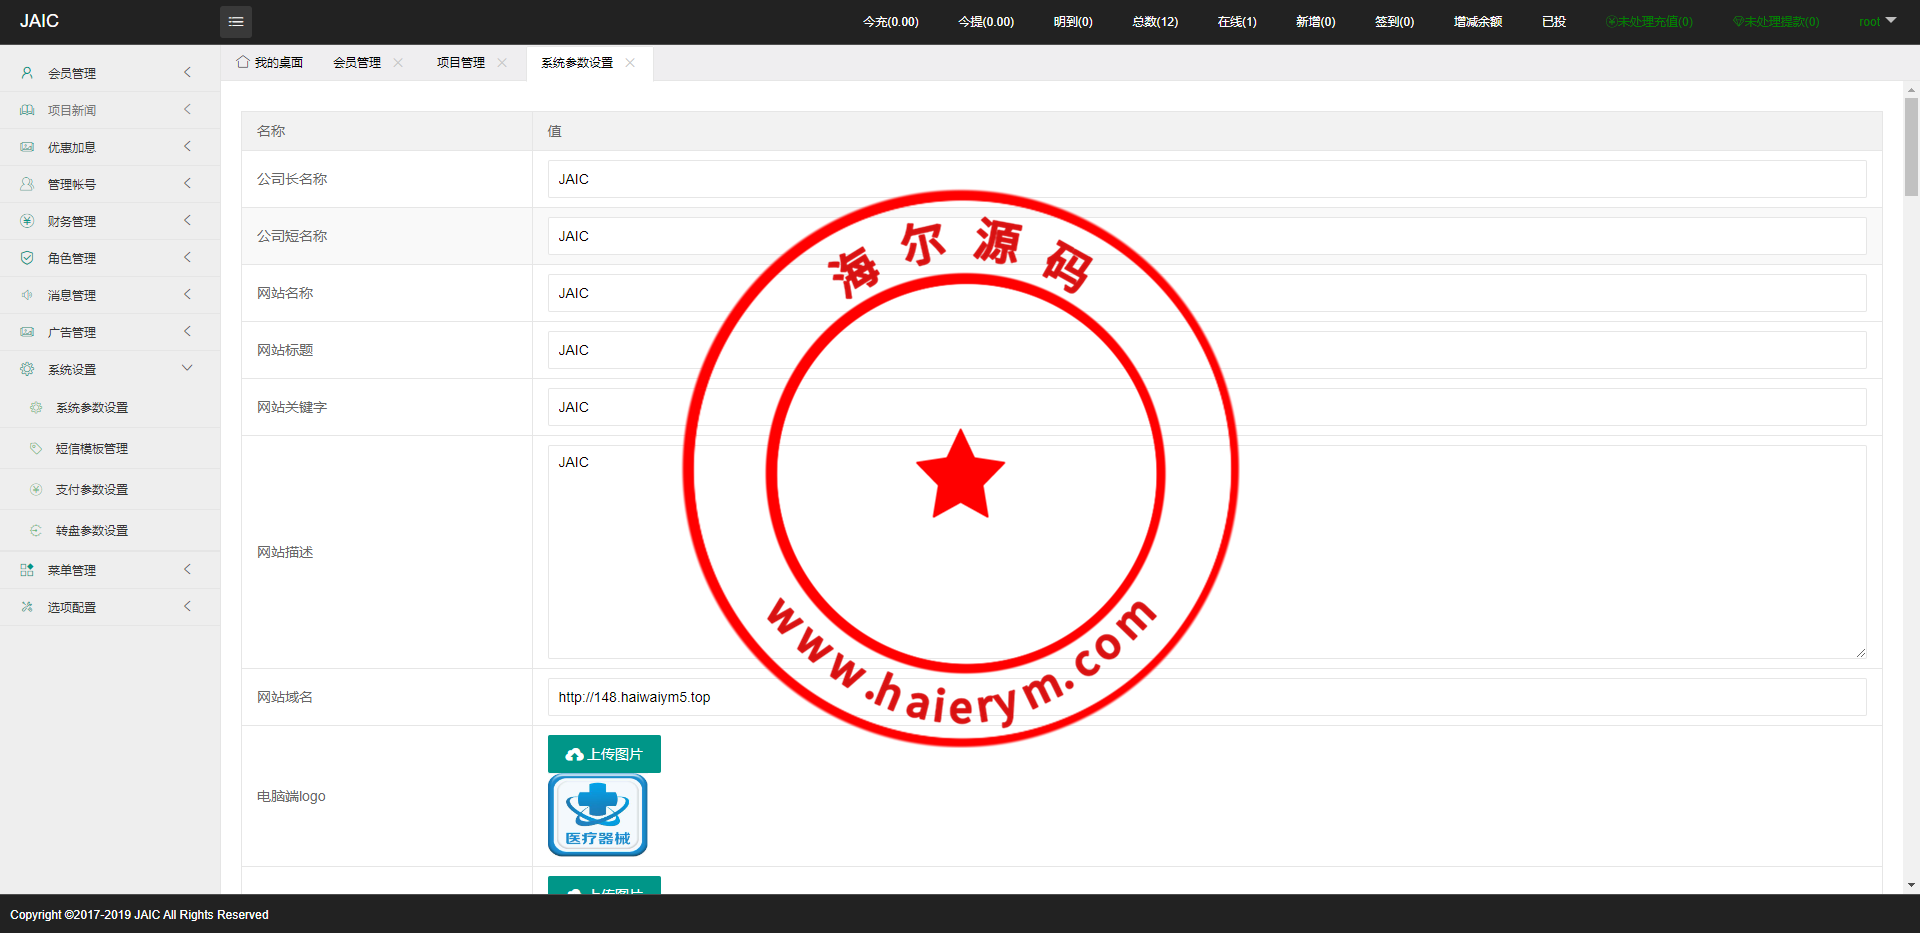Viewport: 1920px width, 933px height.
Task: Click 未处理充值(0) link
Action: [x=1649, y=21]
